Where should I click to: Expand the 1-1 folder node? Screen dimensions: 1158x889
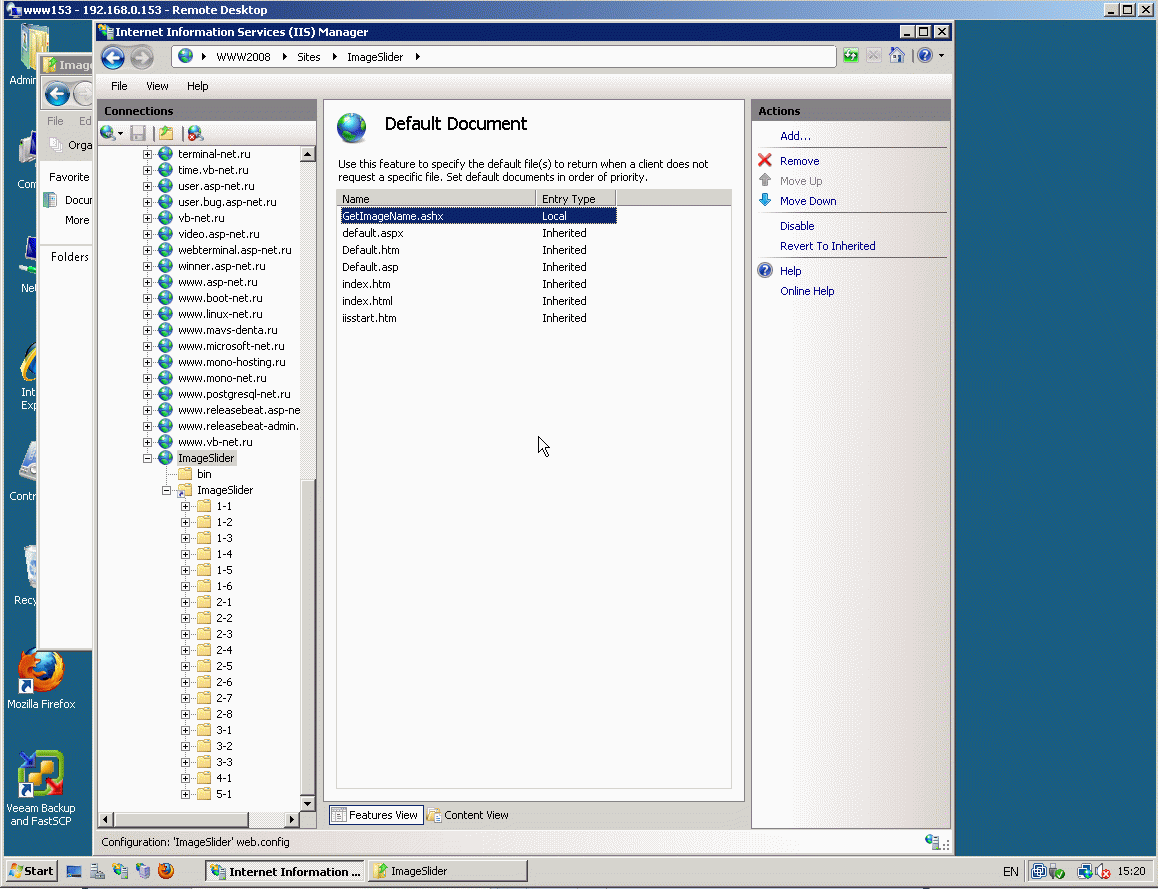click(185, 507)
